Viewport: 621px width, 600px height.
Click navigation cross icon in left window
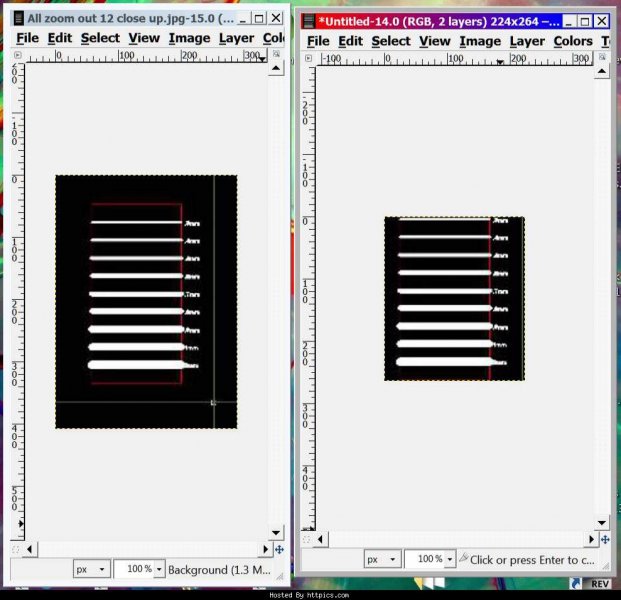(x=279, y=549)
